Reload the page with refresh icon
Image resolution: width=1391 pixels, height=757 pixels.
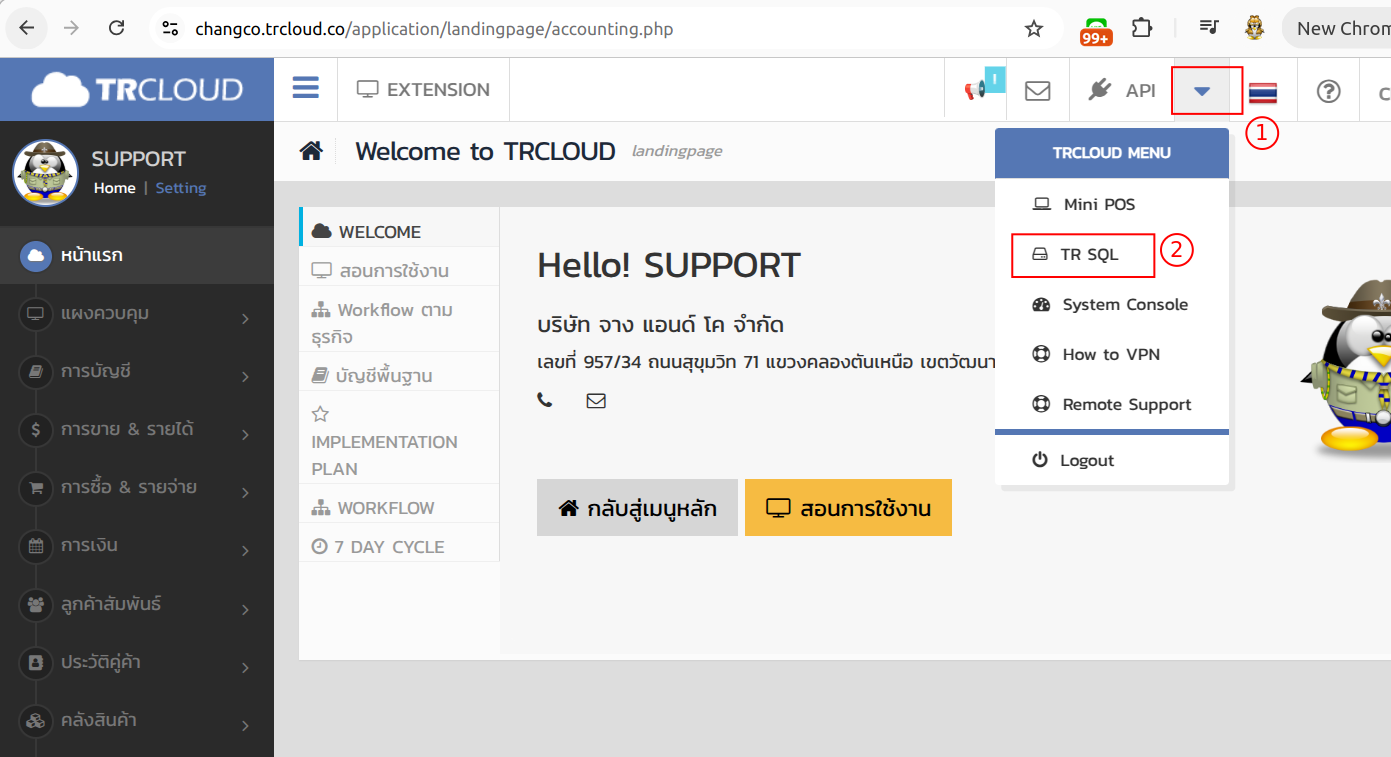tap(116, 28)
